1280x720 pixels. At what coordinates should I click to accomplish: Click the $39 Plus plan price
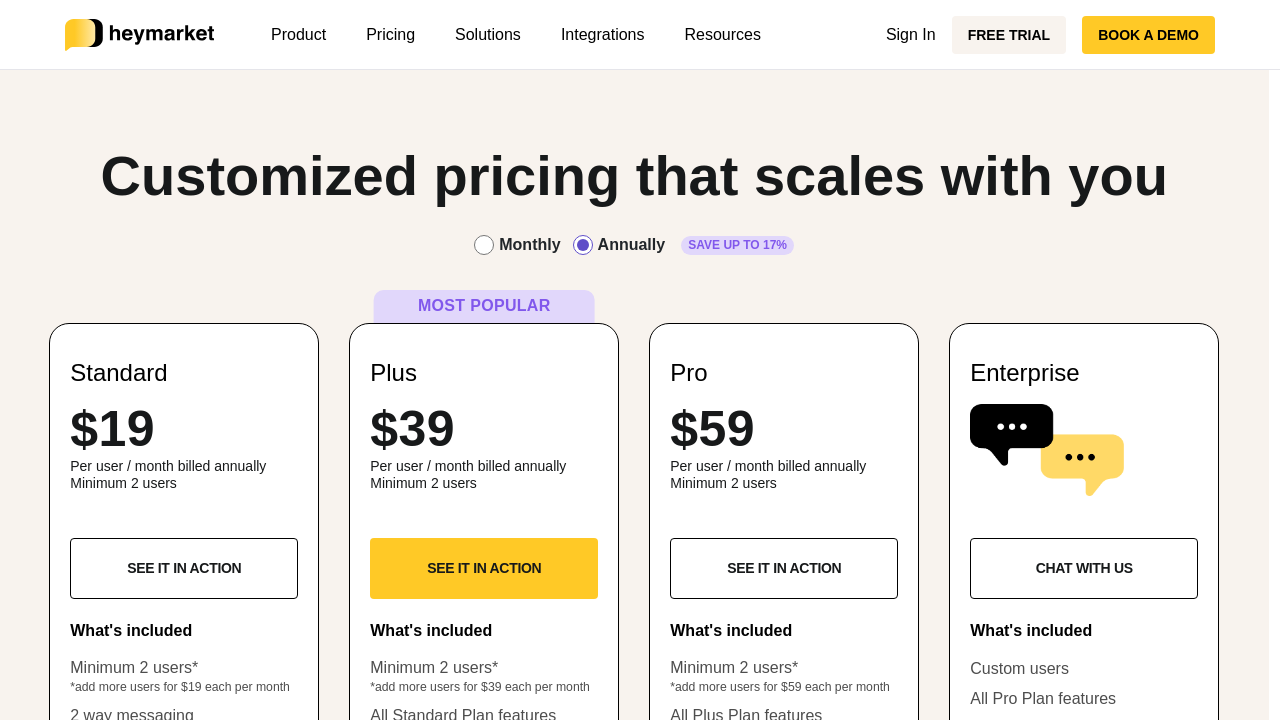(412, 429)
